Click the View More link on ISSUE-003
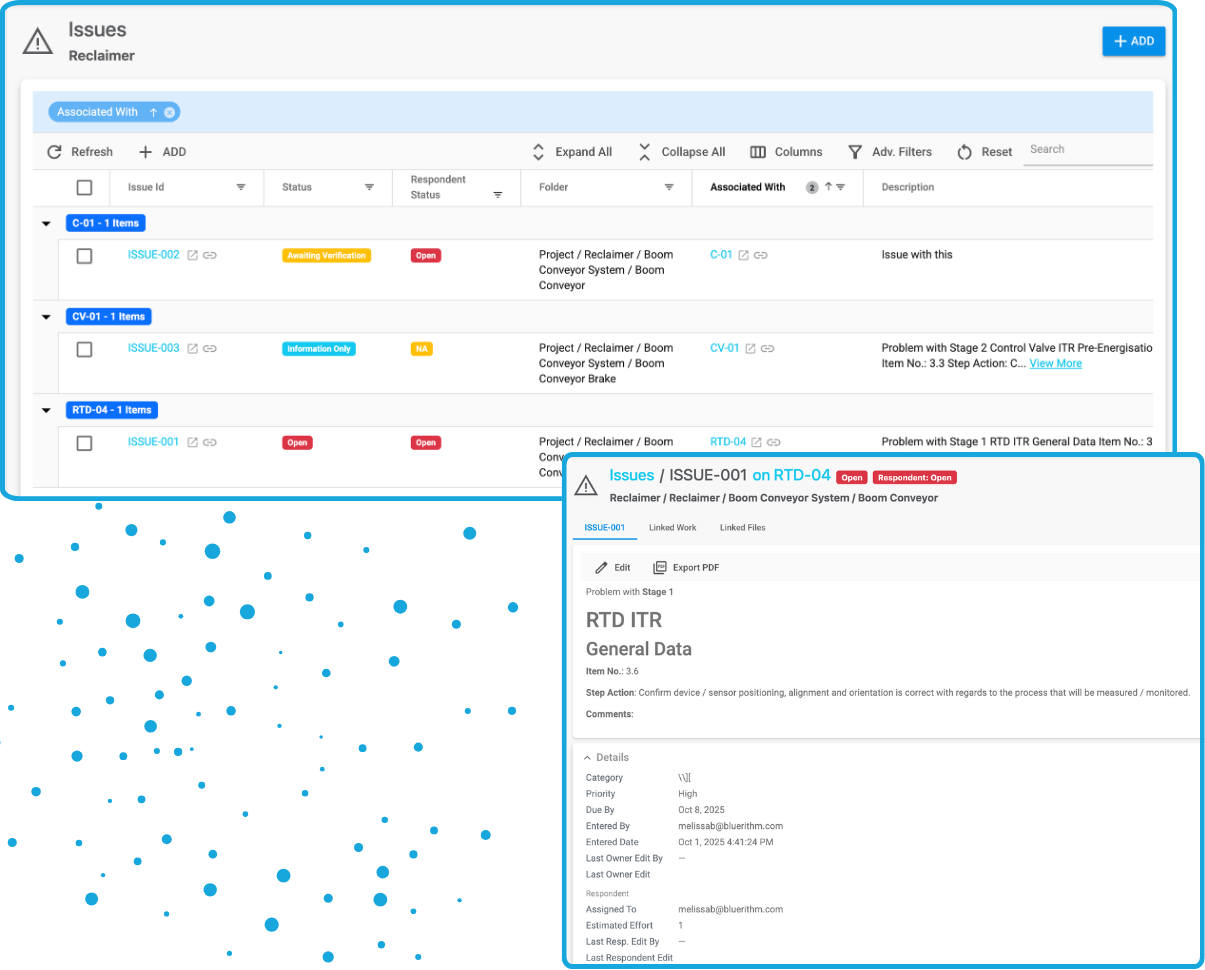 coord(1055,363)
